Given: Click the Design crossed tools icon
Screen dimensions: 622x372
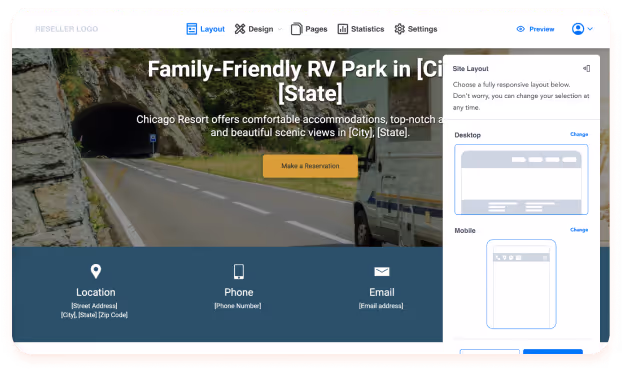Looking at the screenshot, I should tap(240, 29).
